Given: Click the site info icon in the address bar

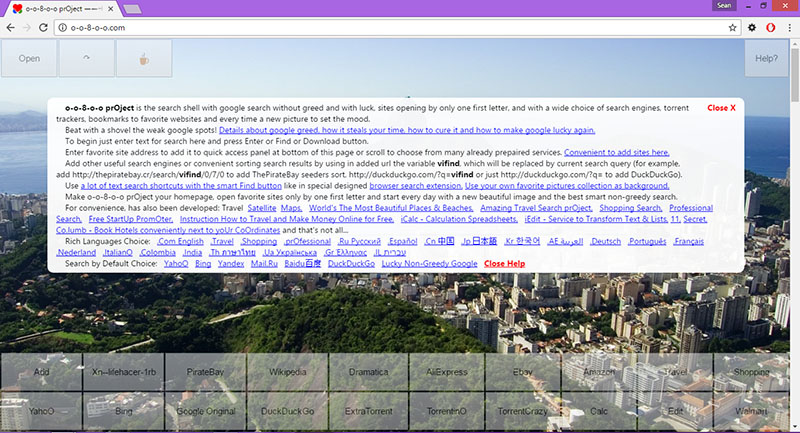Looking at the screenshot, I should 62,28.
